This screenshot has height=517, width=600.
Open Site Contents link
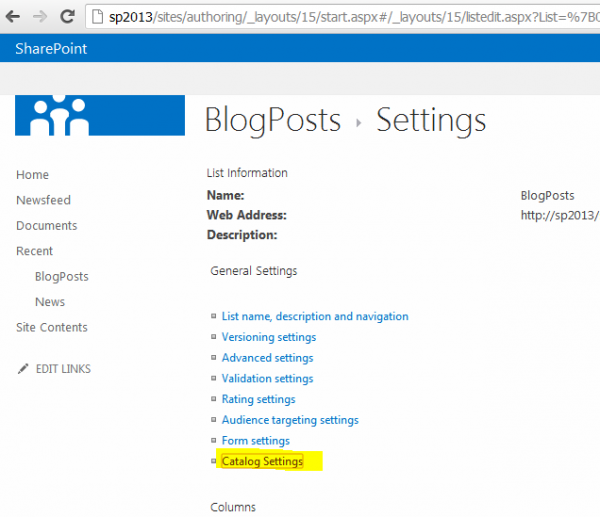pyautogui.click(x=51, y=328)
